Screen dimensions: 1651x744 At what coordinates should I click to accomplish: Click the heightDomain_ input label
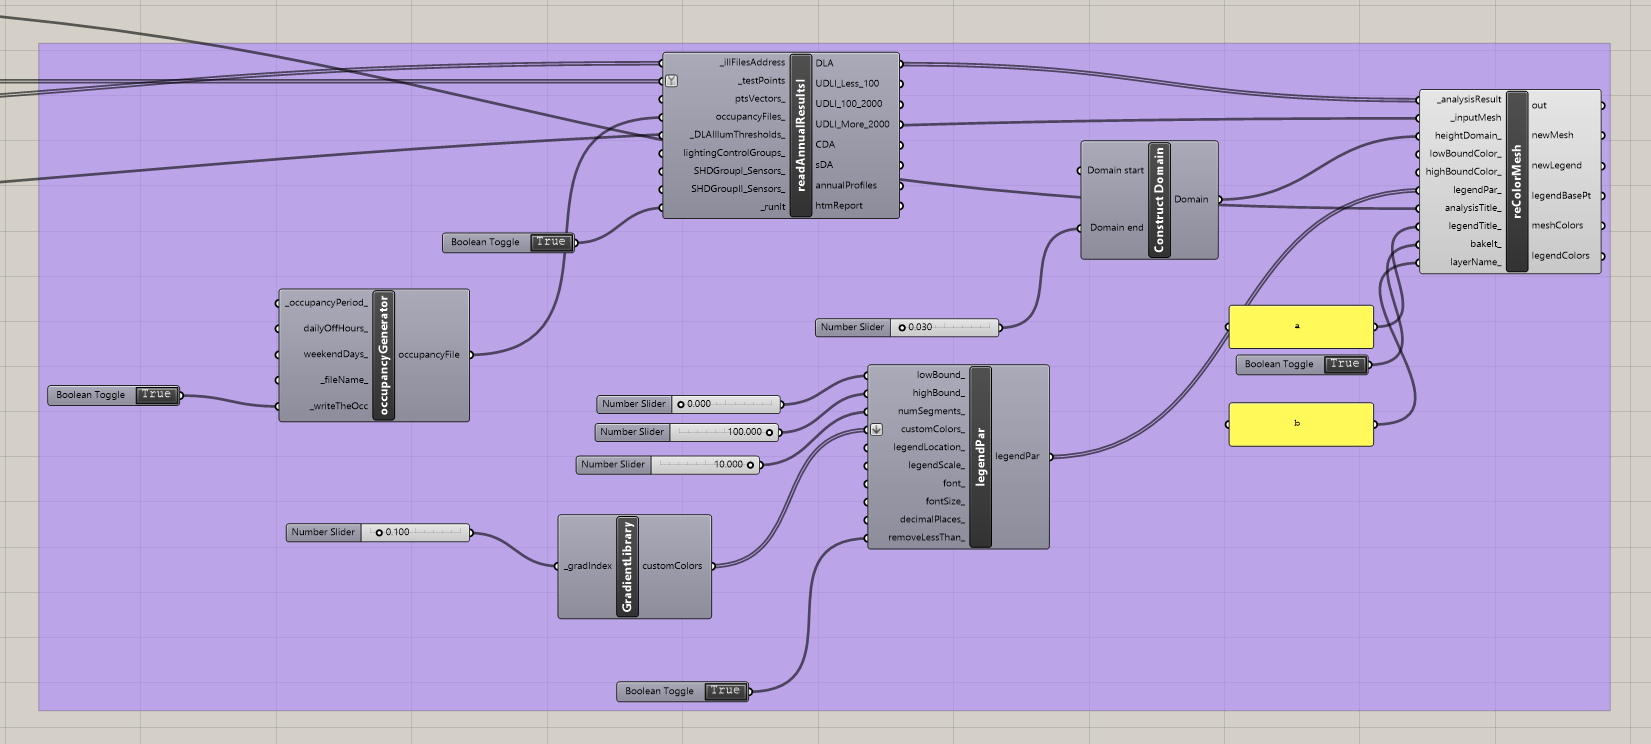click(x=1468, y=135)
